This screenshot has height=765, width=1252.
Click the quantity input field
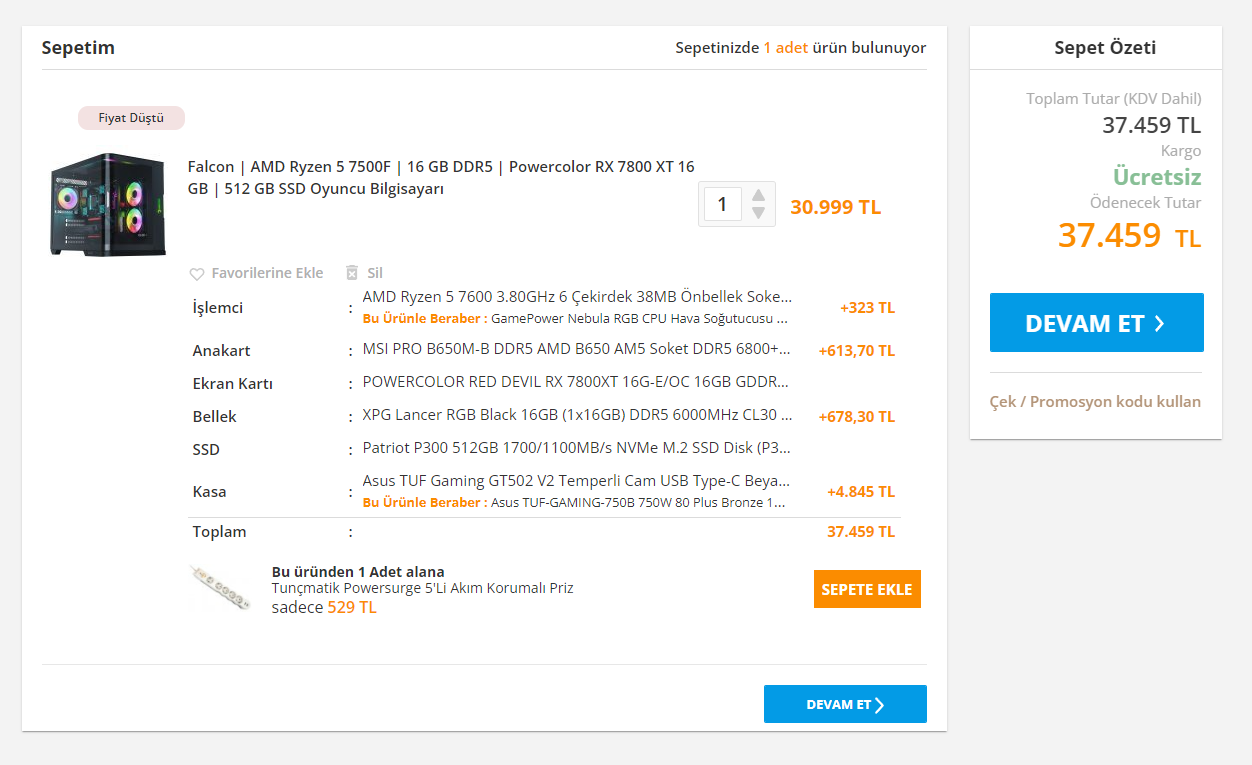(723, 205)
